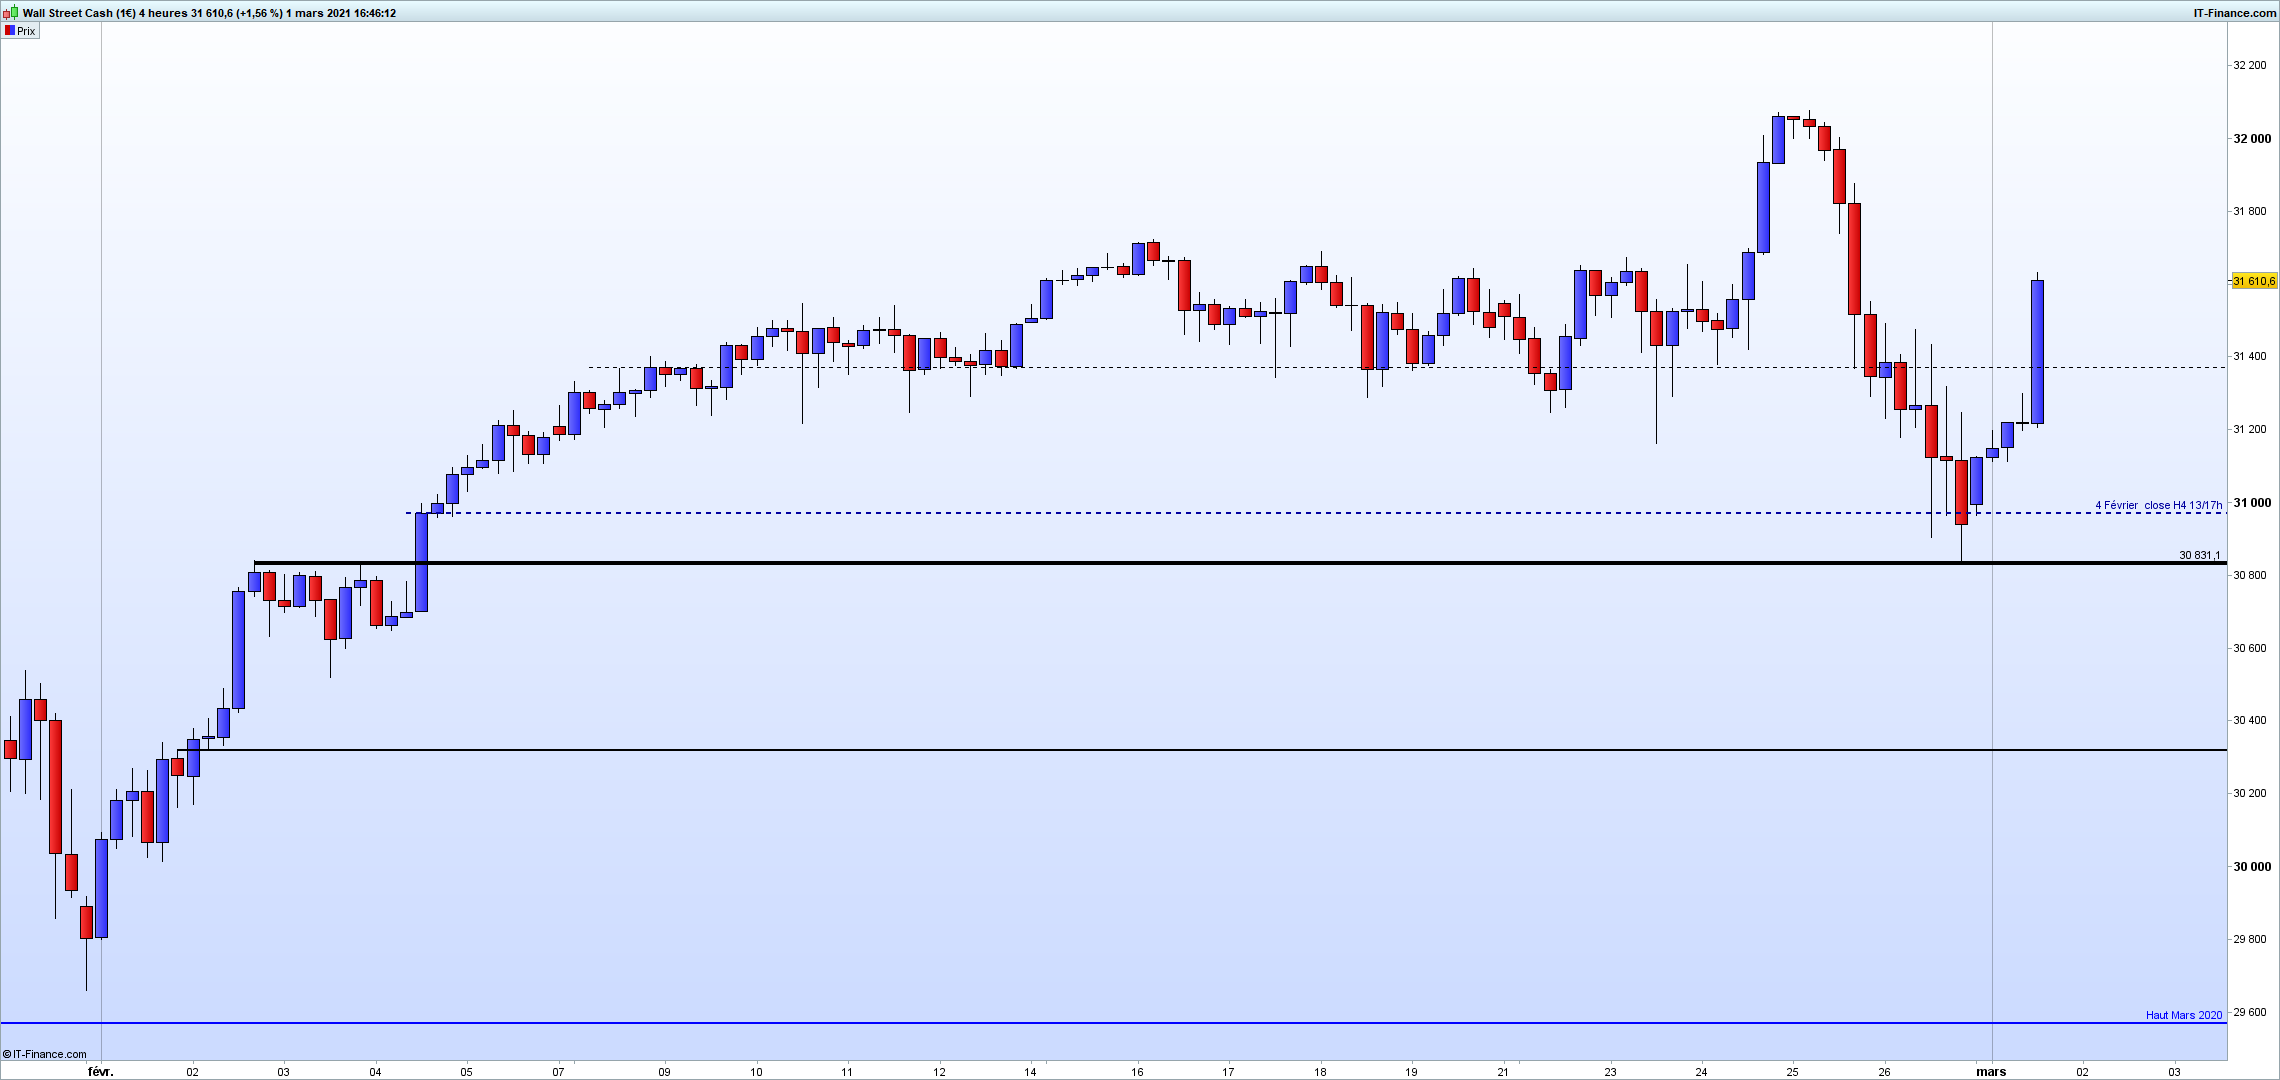
Task: Click the 32 000 price axis label
Action: [x=2251, y=139]
